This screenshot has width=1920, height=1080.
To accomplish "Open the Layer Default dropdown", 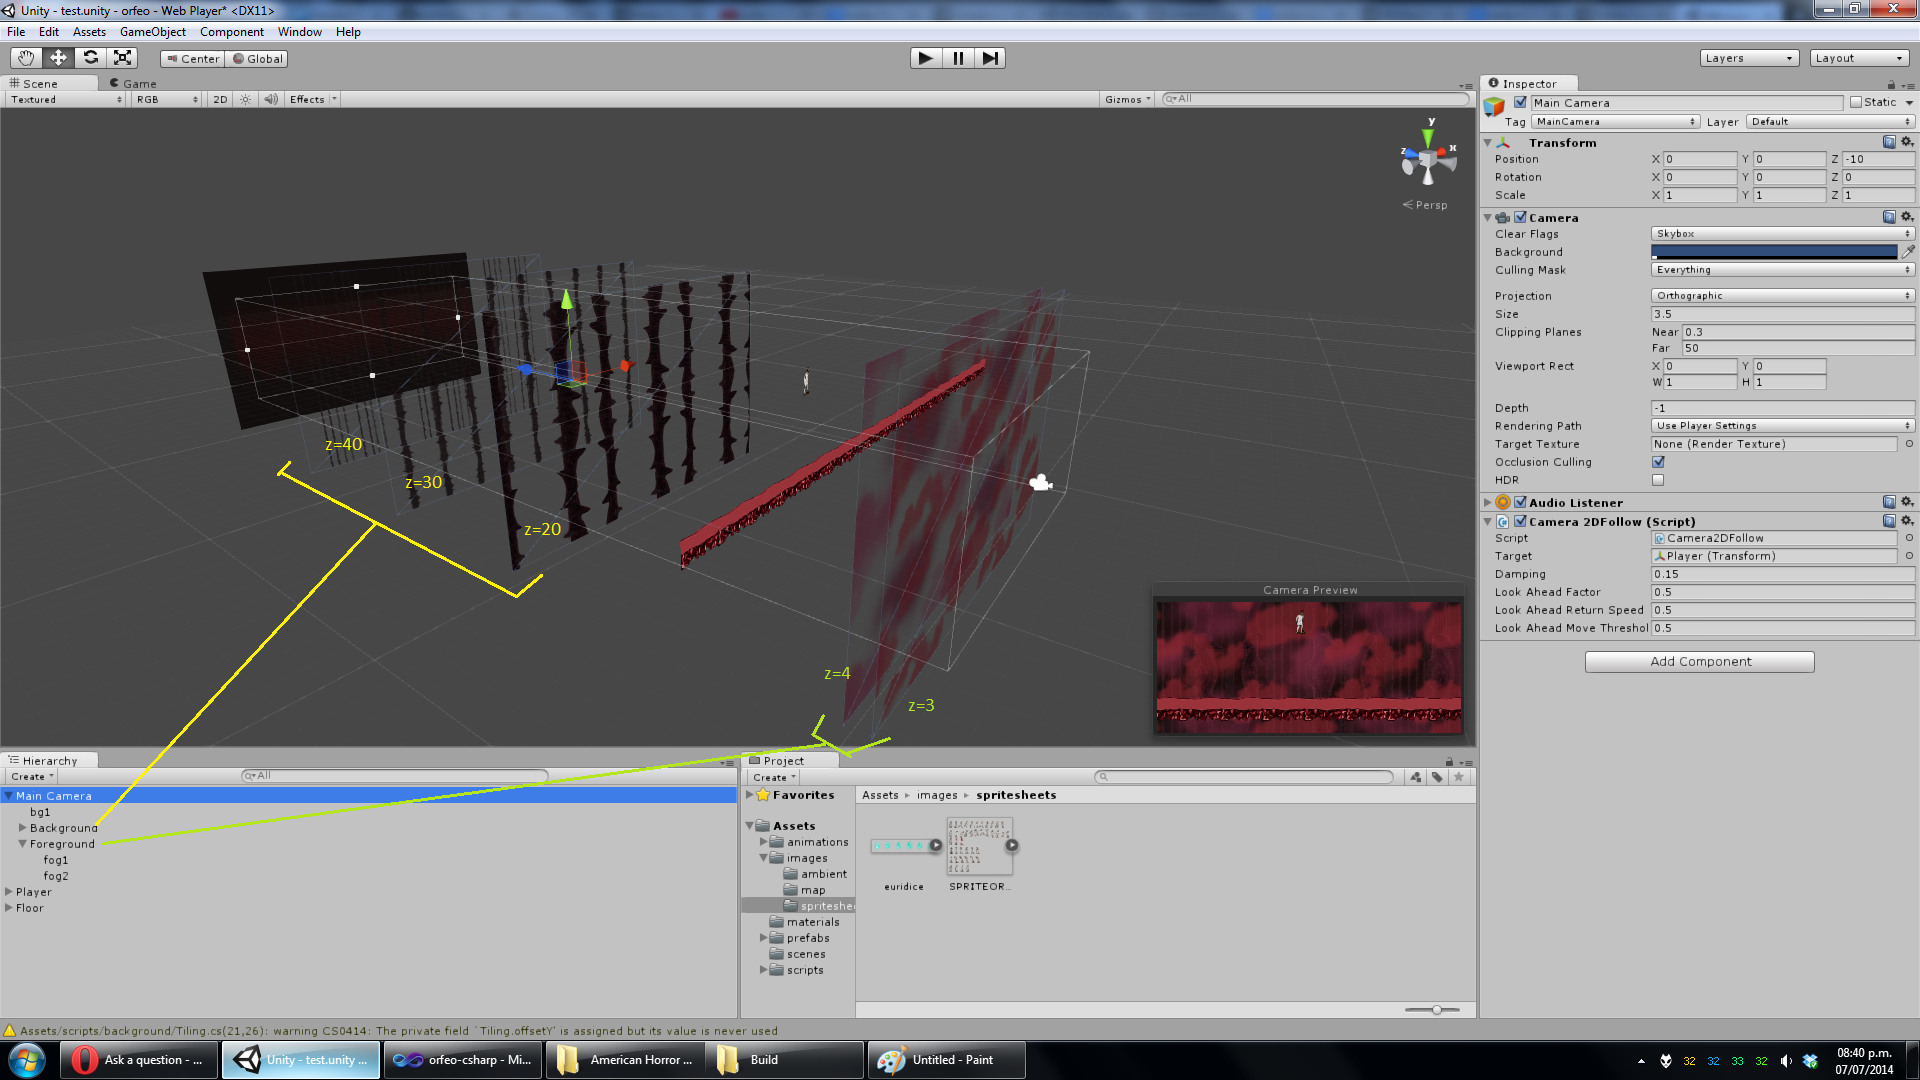I will click(x=1830, y=122).
